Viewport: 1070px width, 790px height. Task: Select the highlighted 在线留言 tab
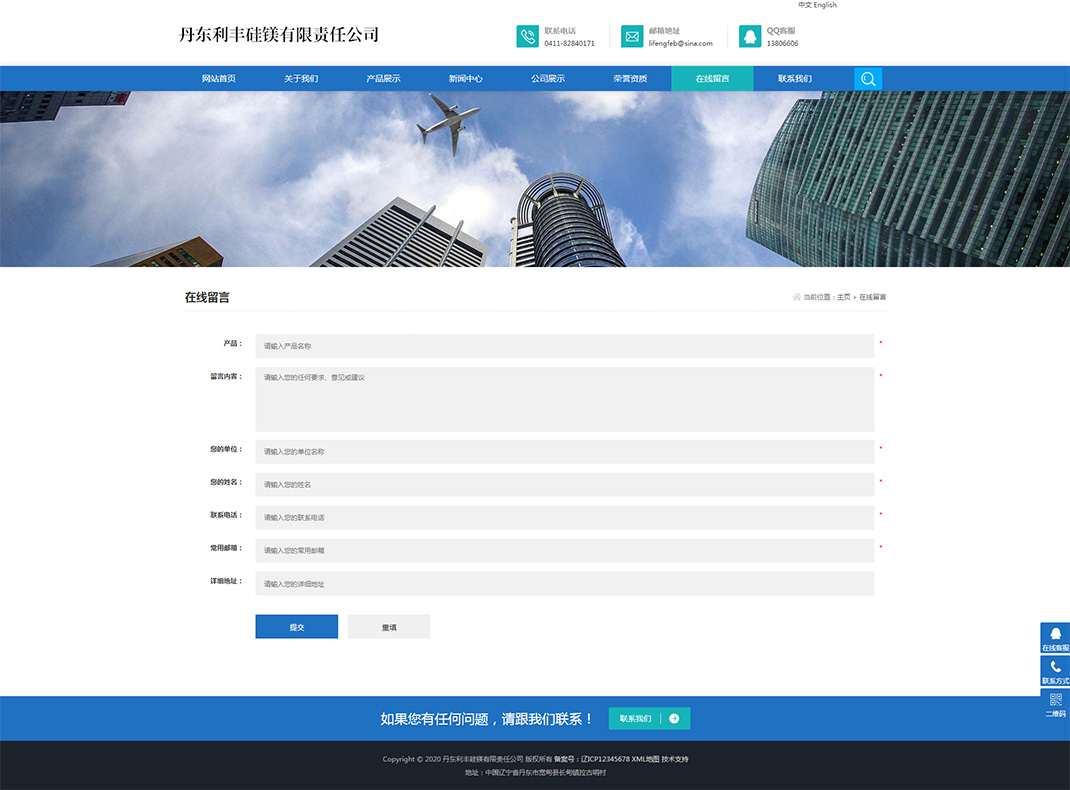pyautogui.click(x=712, y=78)
